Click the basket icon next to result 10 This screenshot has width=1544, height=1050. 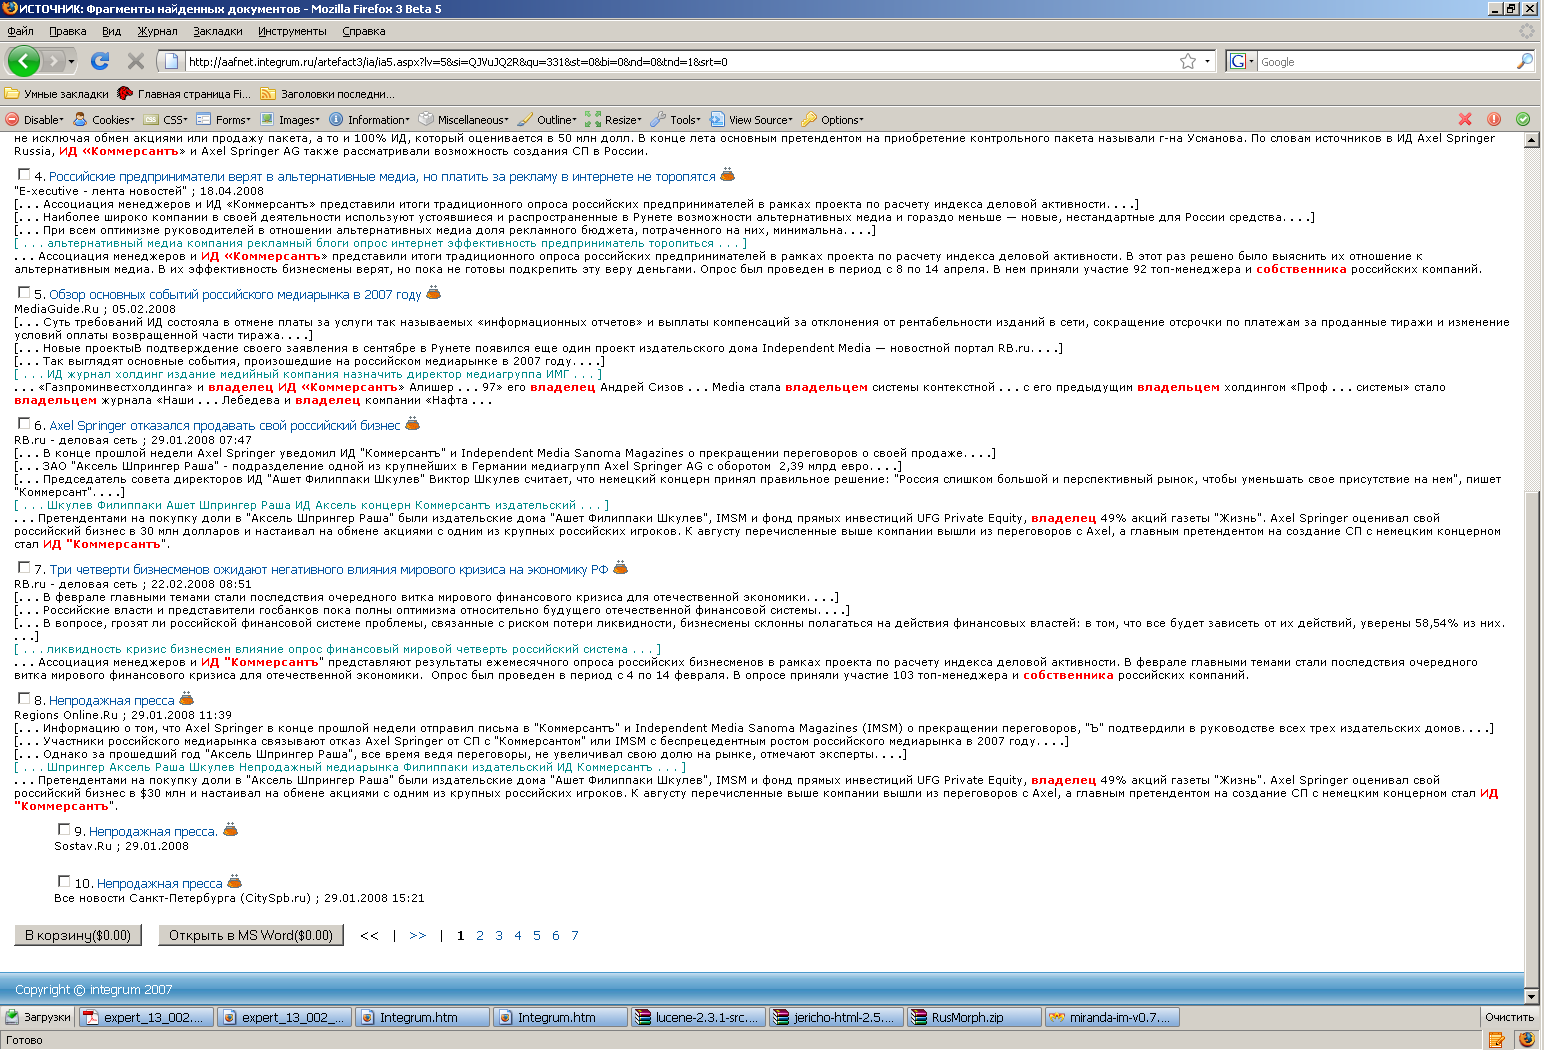(235, 882)
